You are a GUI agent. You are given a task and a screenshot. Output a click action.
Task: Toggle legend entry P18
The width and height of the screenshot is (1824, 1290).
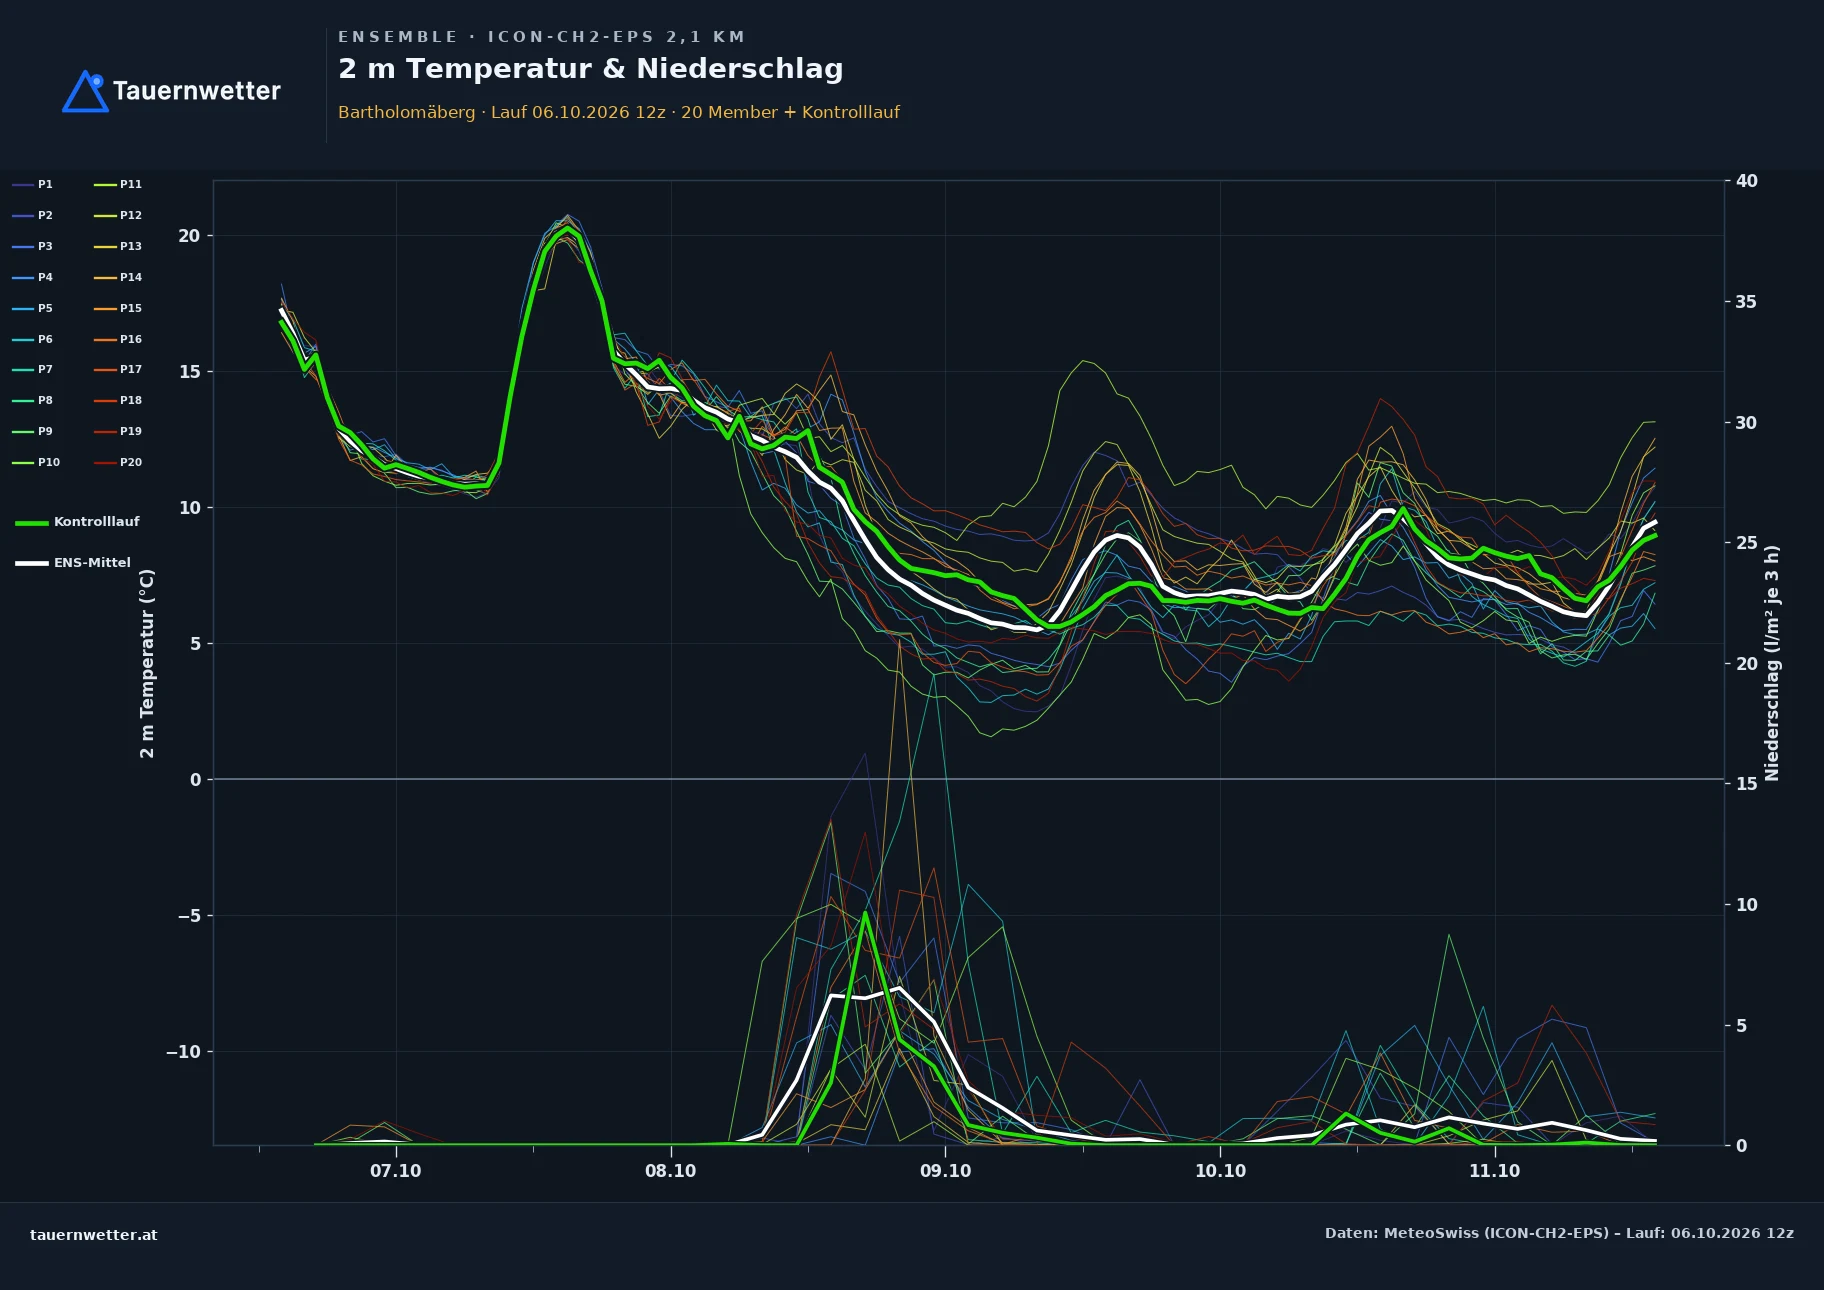click(x=118, y=401)
